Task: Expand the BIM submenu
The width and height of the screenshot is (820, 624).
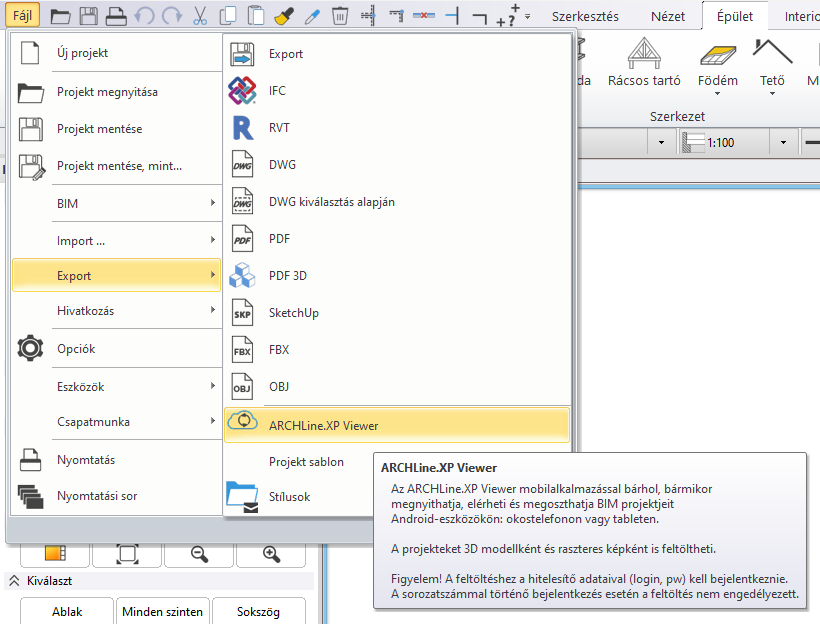Action: (x=117, y=203)
